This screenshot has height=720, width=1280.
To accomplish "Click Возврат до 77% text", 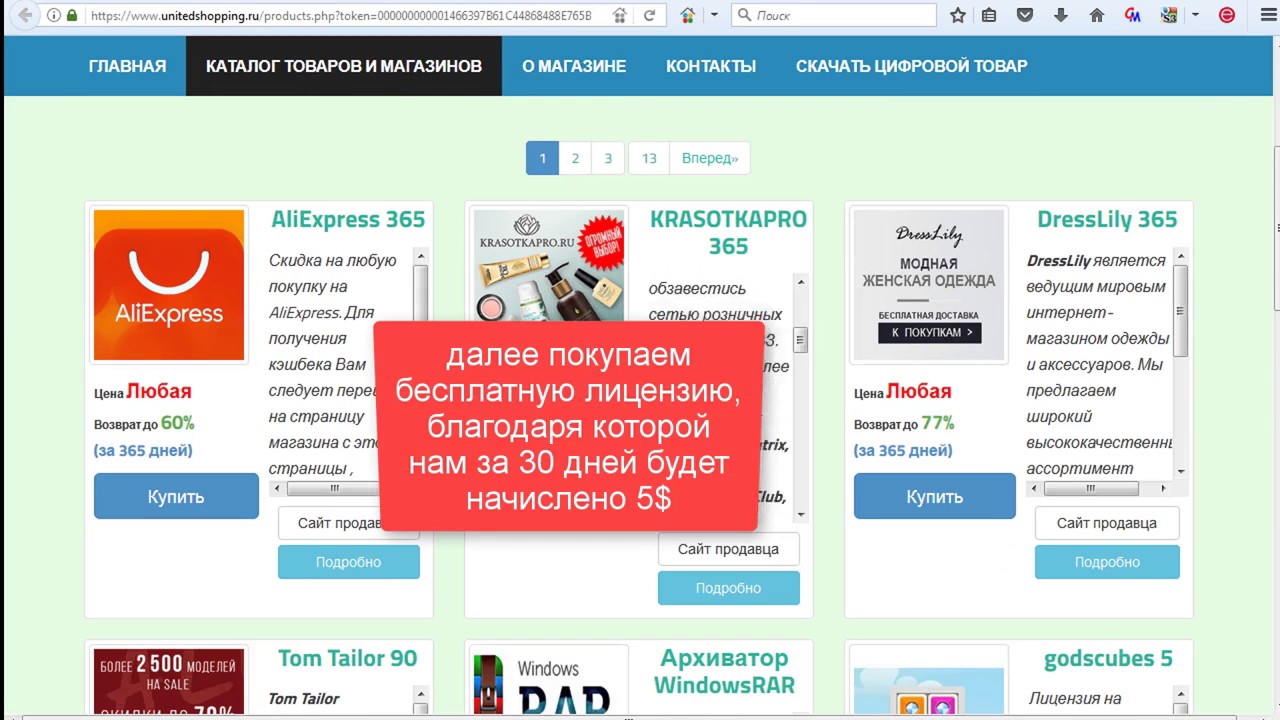I will click(904, 423).
